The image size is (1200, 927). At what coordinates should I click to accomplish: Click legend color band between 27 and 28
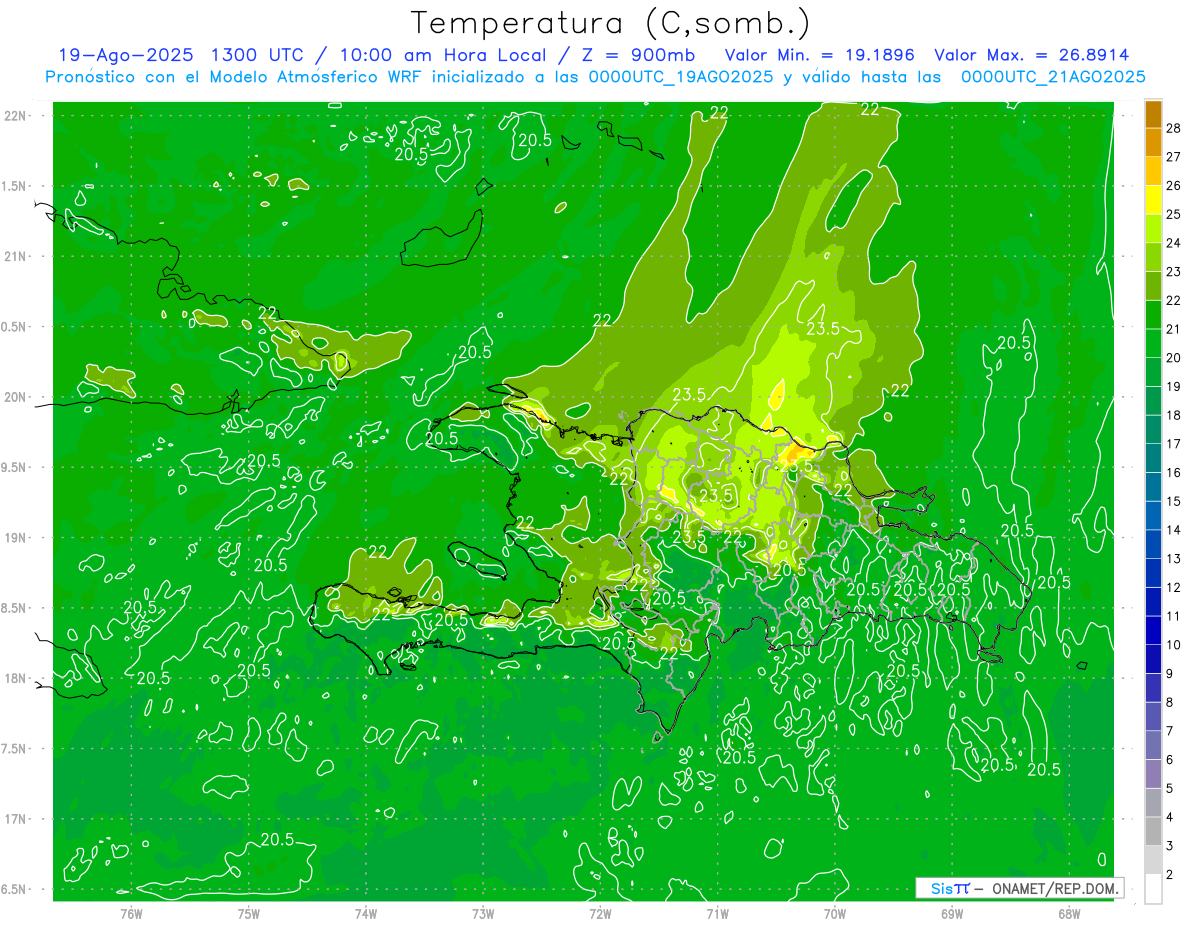tap(1153, 143)
